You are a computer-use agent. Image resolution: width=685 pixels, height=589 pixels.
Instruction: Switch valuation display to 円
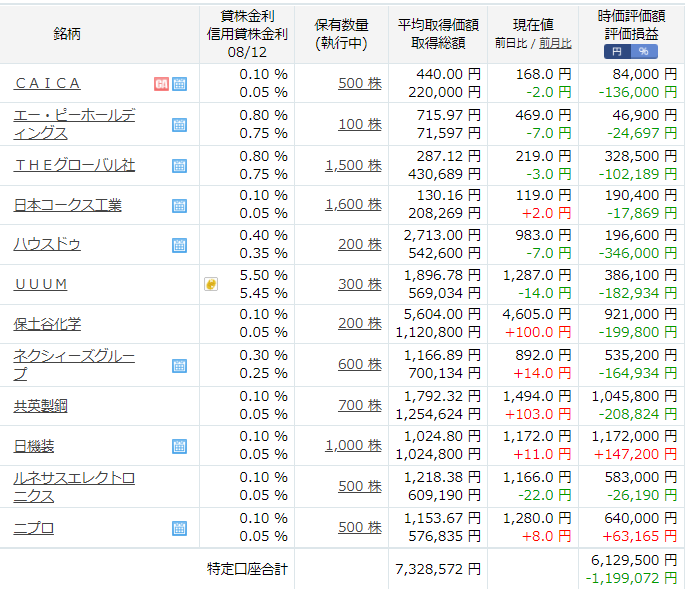tap(617, 52)
